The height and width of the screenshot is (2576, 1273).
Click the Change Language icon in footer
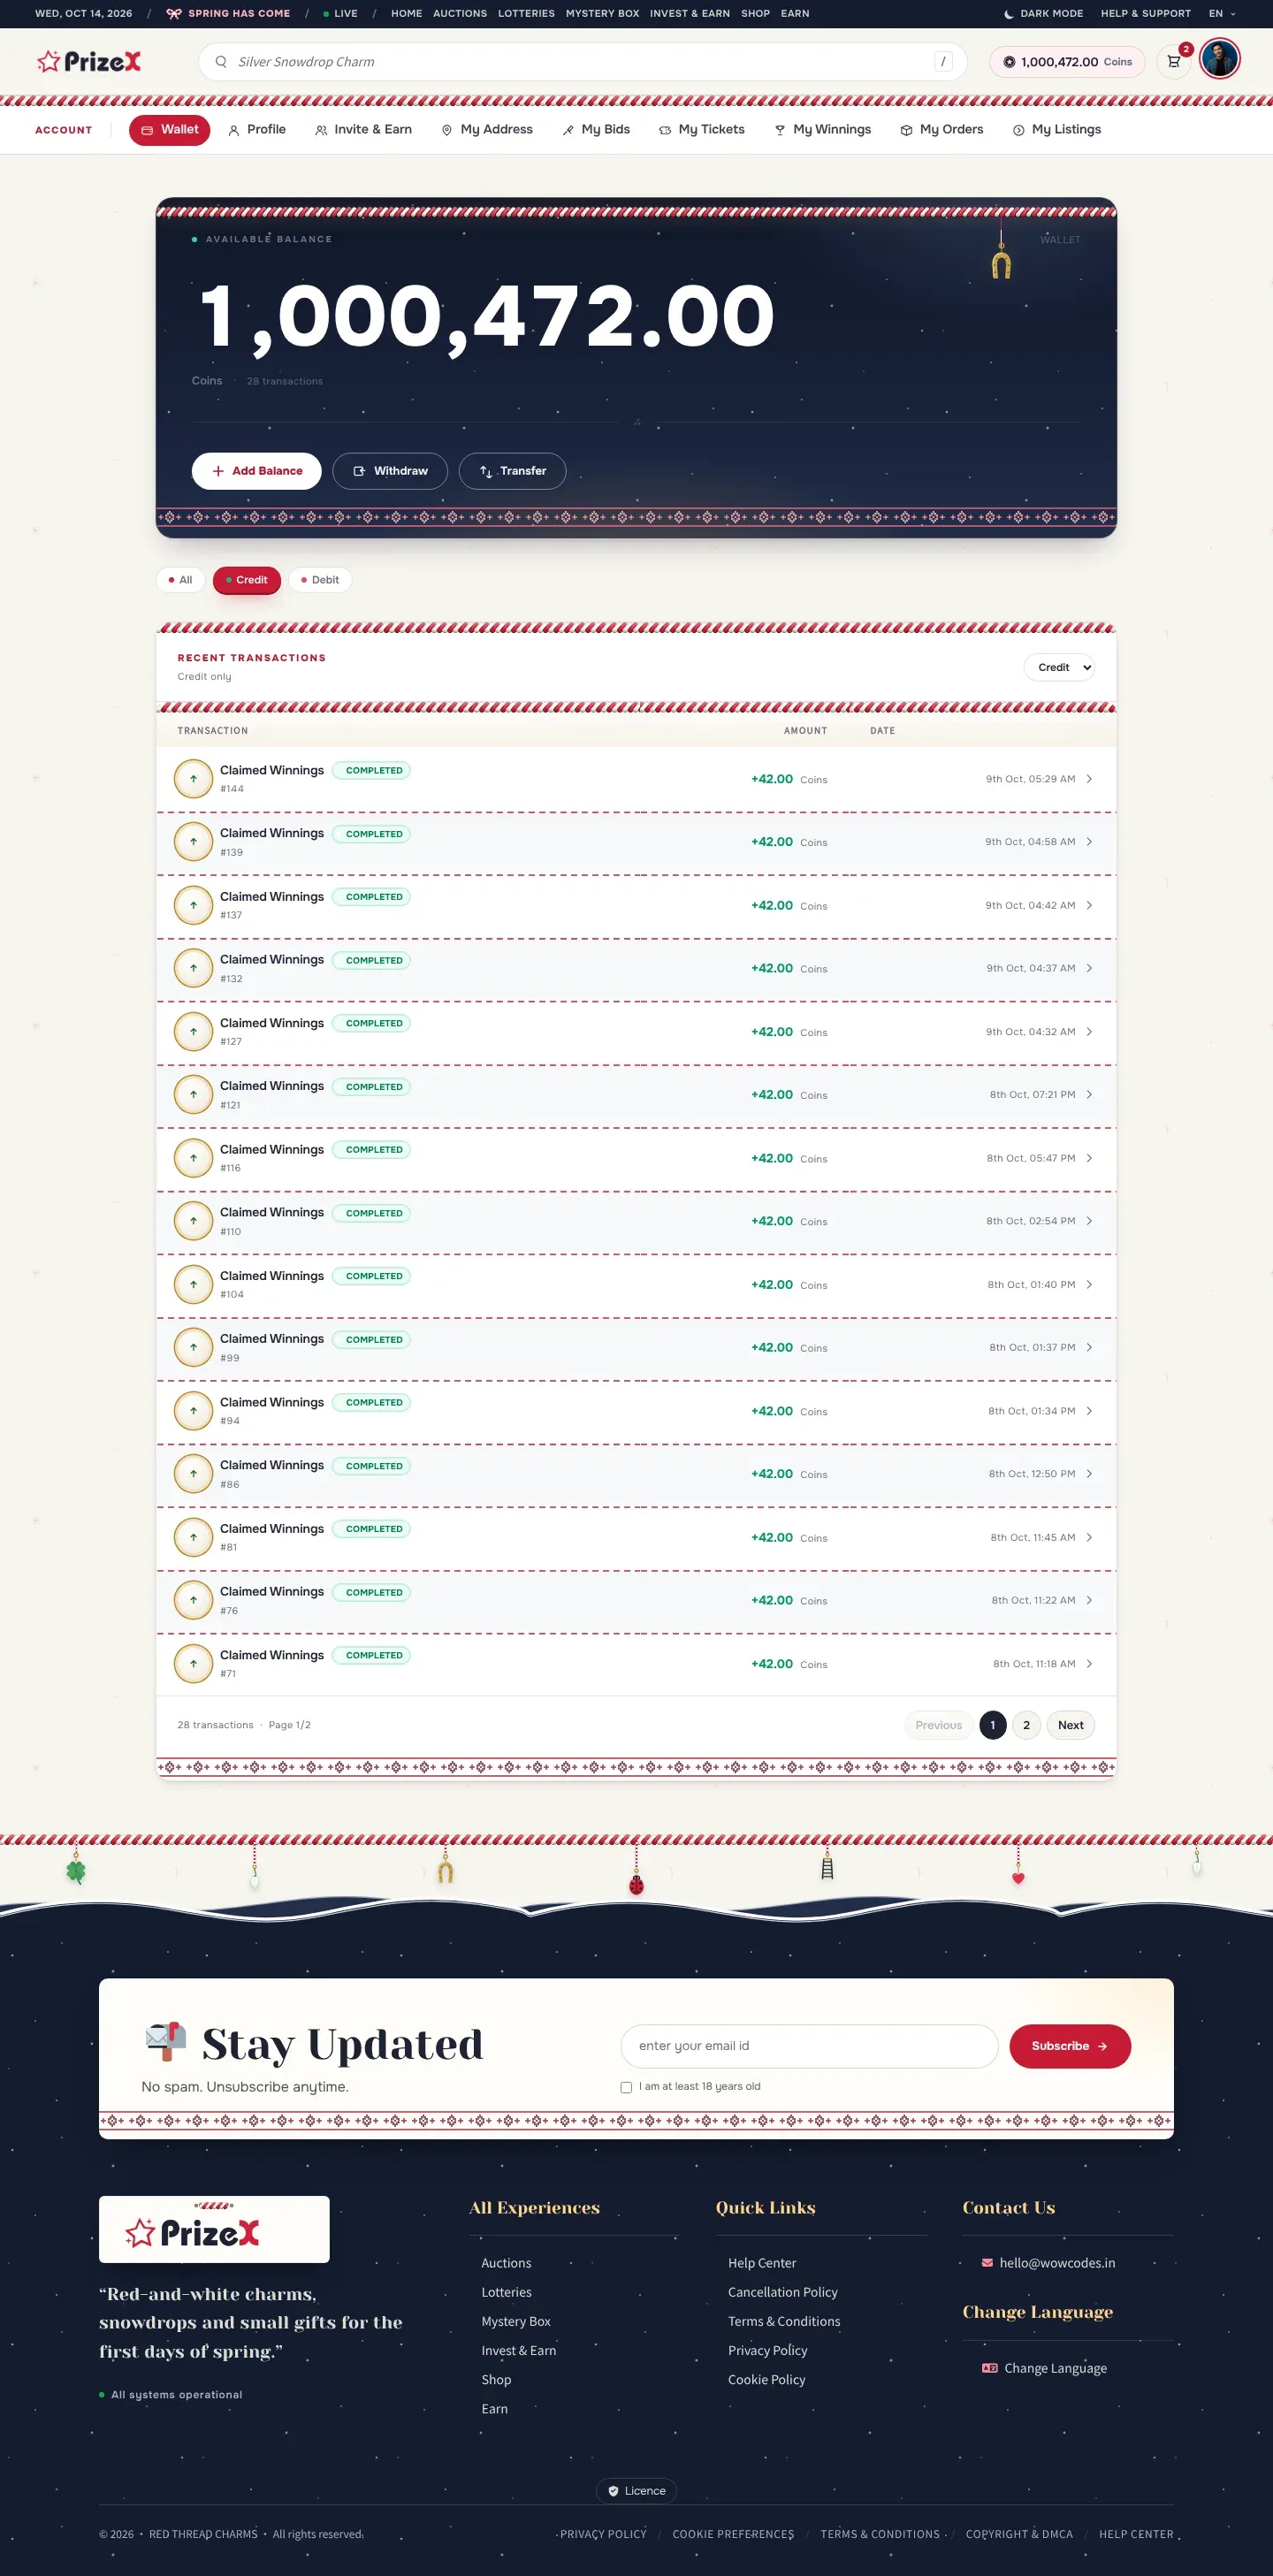tap(990, 2368)
